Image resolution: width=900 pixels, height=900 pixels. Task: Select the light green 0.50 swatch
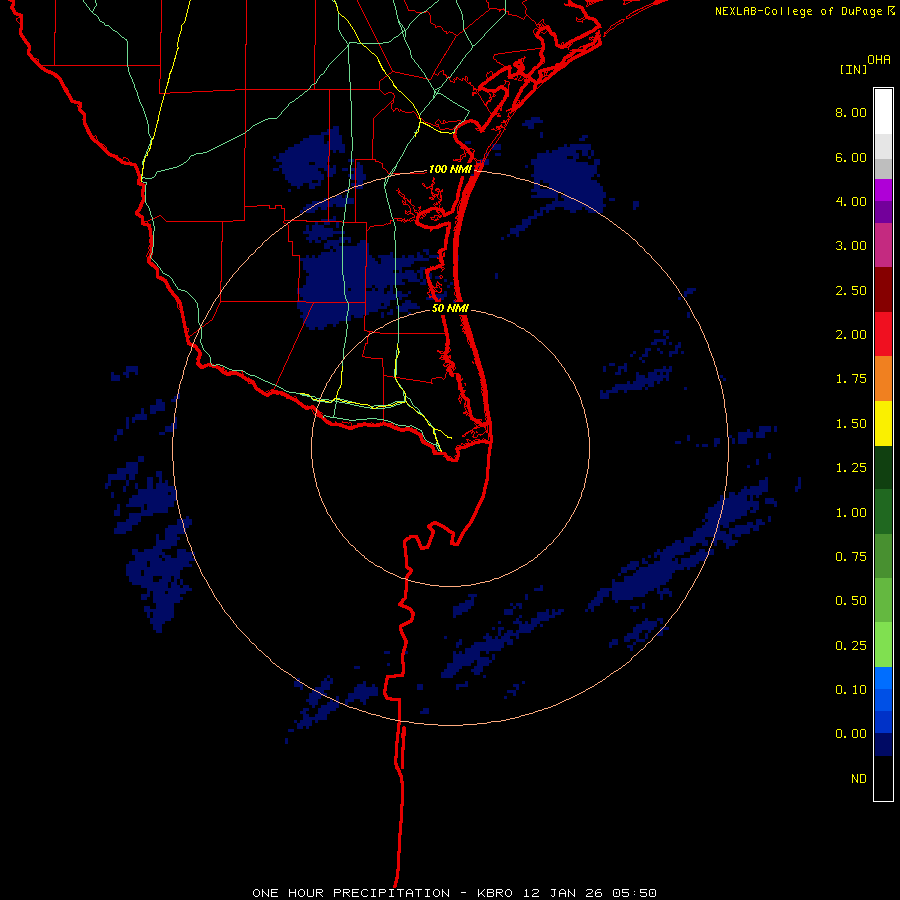883,600
